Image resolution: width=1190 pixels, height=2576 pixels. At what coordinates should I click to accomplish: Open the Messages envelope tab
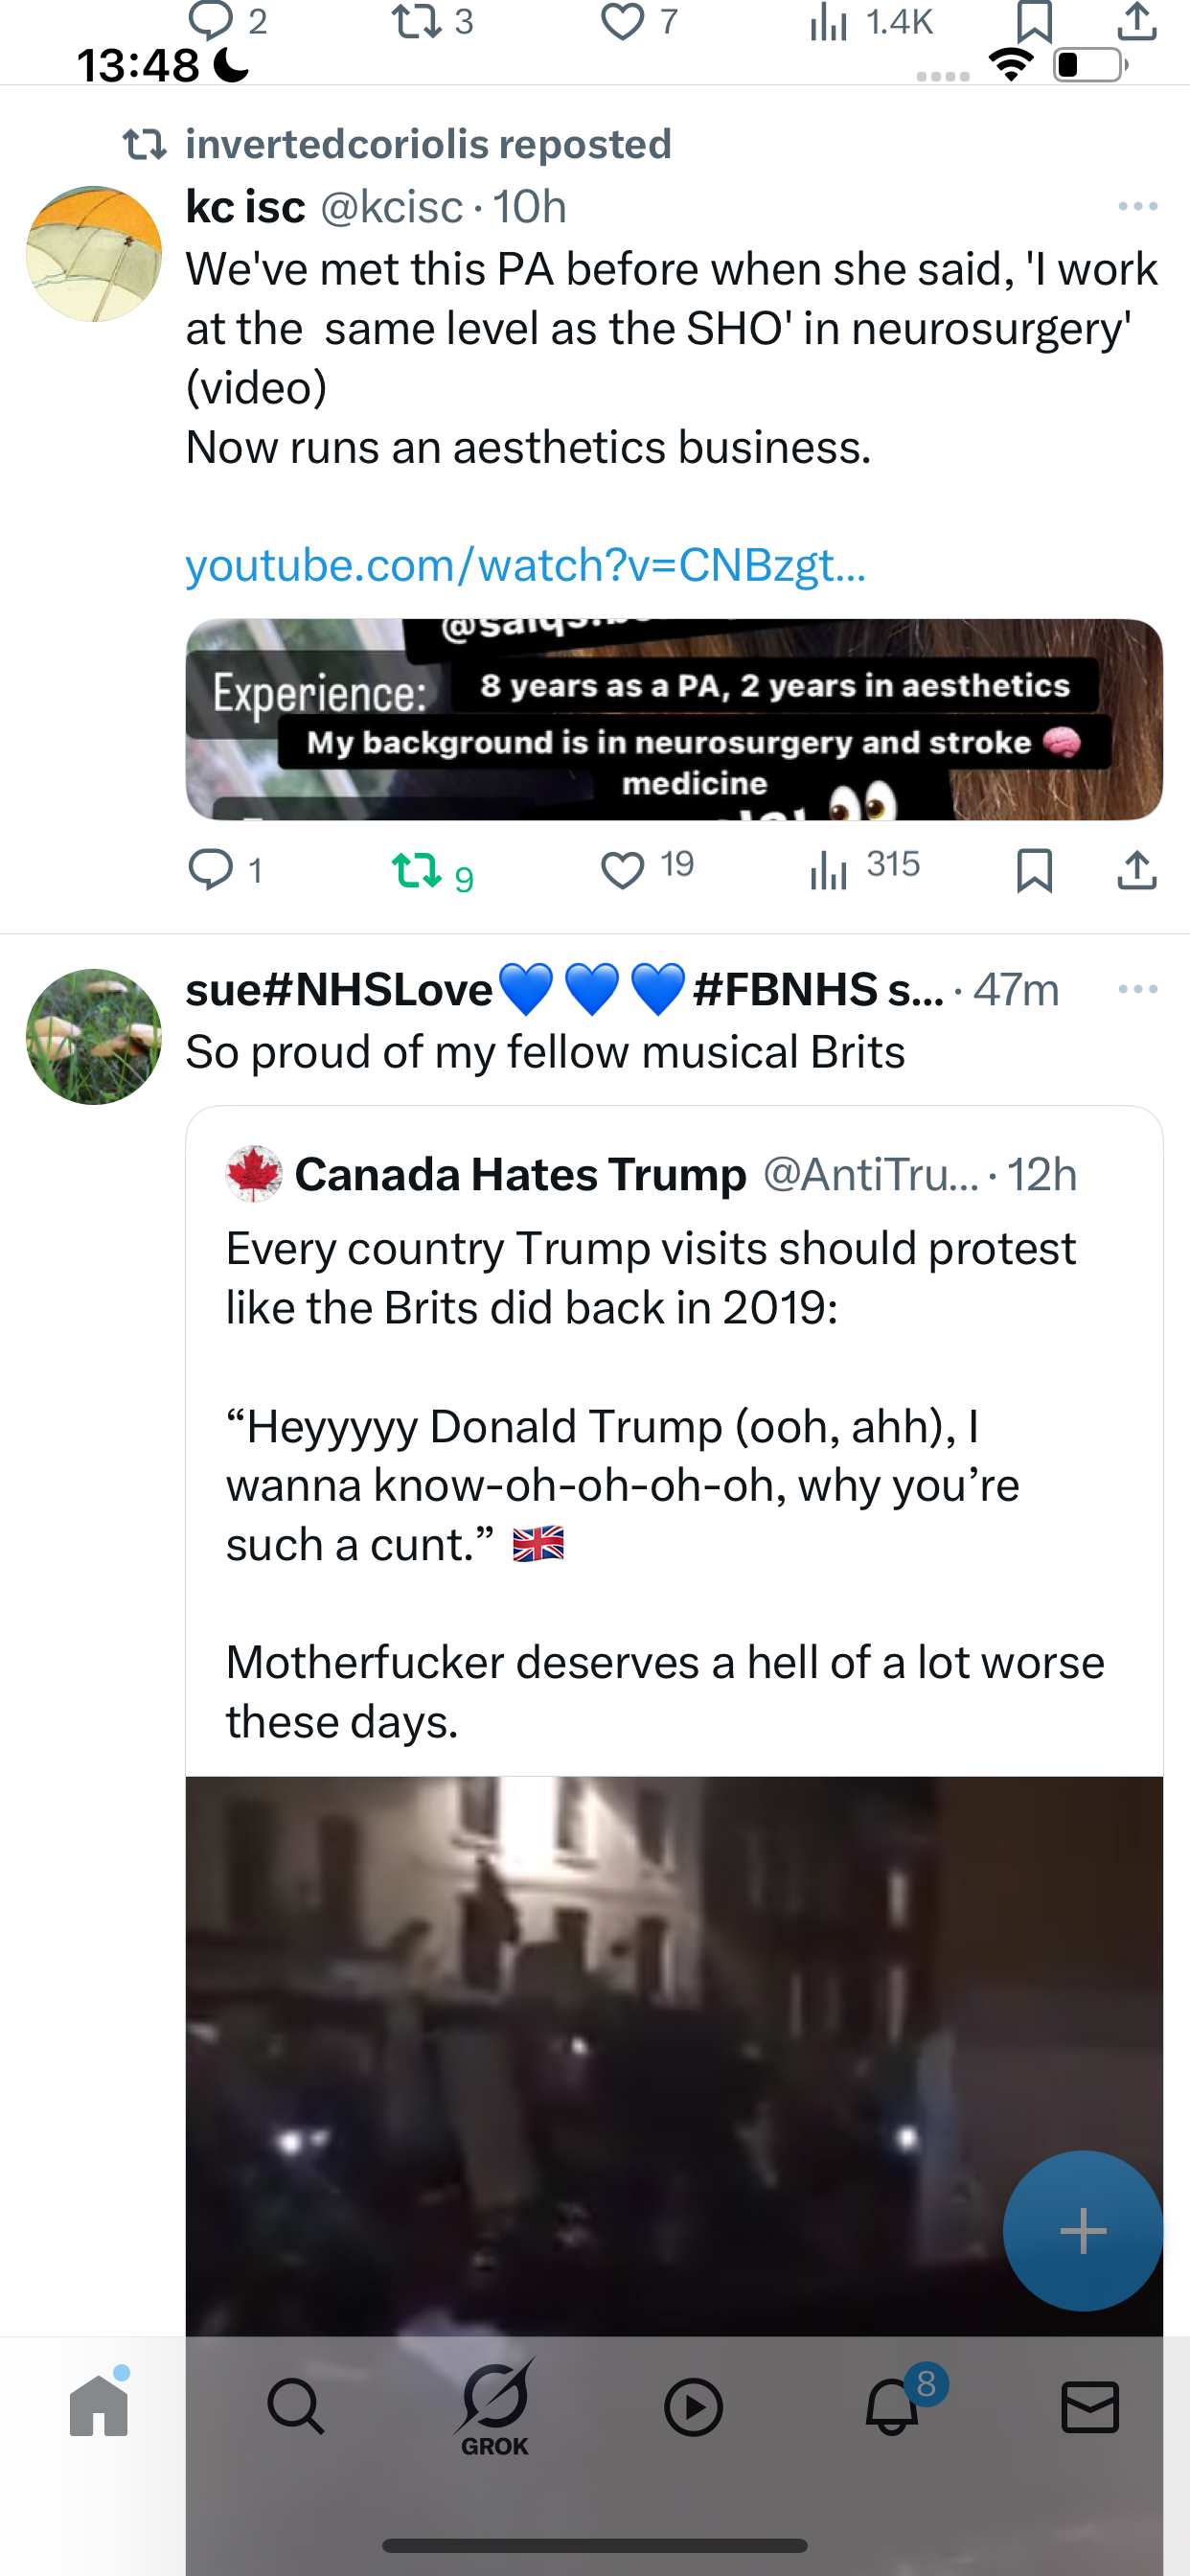(1090, 2406)
